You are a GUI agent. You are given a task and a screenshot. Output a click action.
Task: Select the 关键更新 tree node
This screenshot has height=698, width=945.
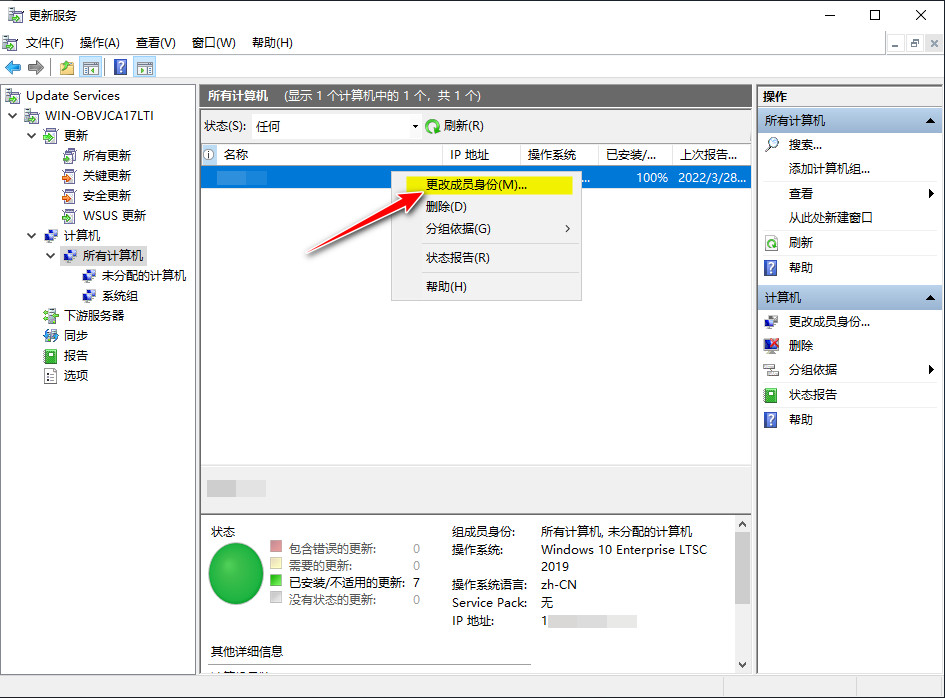(107, 175)
